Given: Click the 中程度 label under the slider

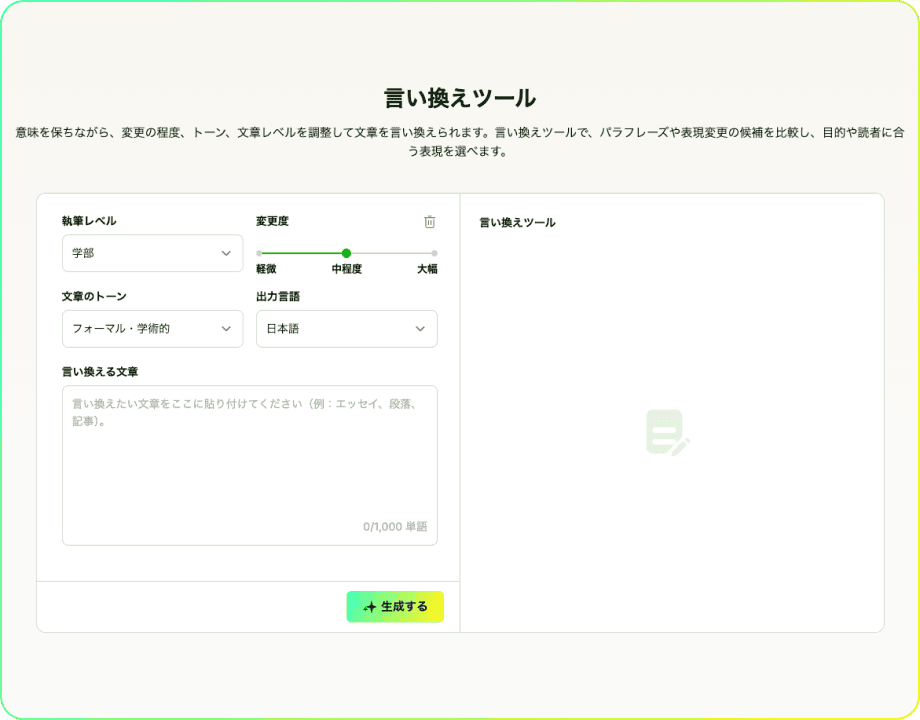Looking at the screenshot, I should pyautogui.click(x=347, y=269).
